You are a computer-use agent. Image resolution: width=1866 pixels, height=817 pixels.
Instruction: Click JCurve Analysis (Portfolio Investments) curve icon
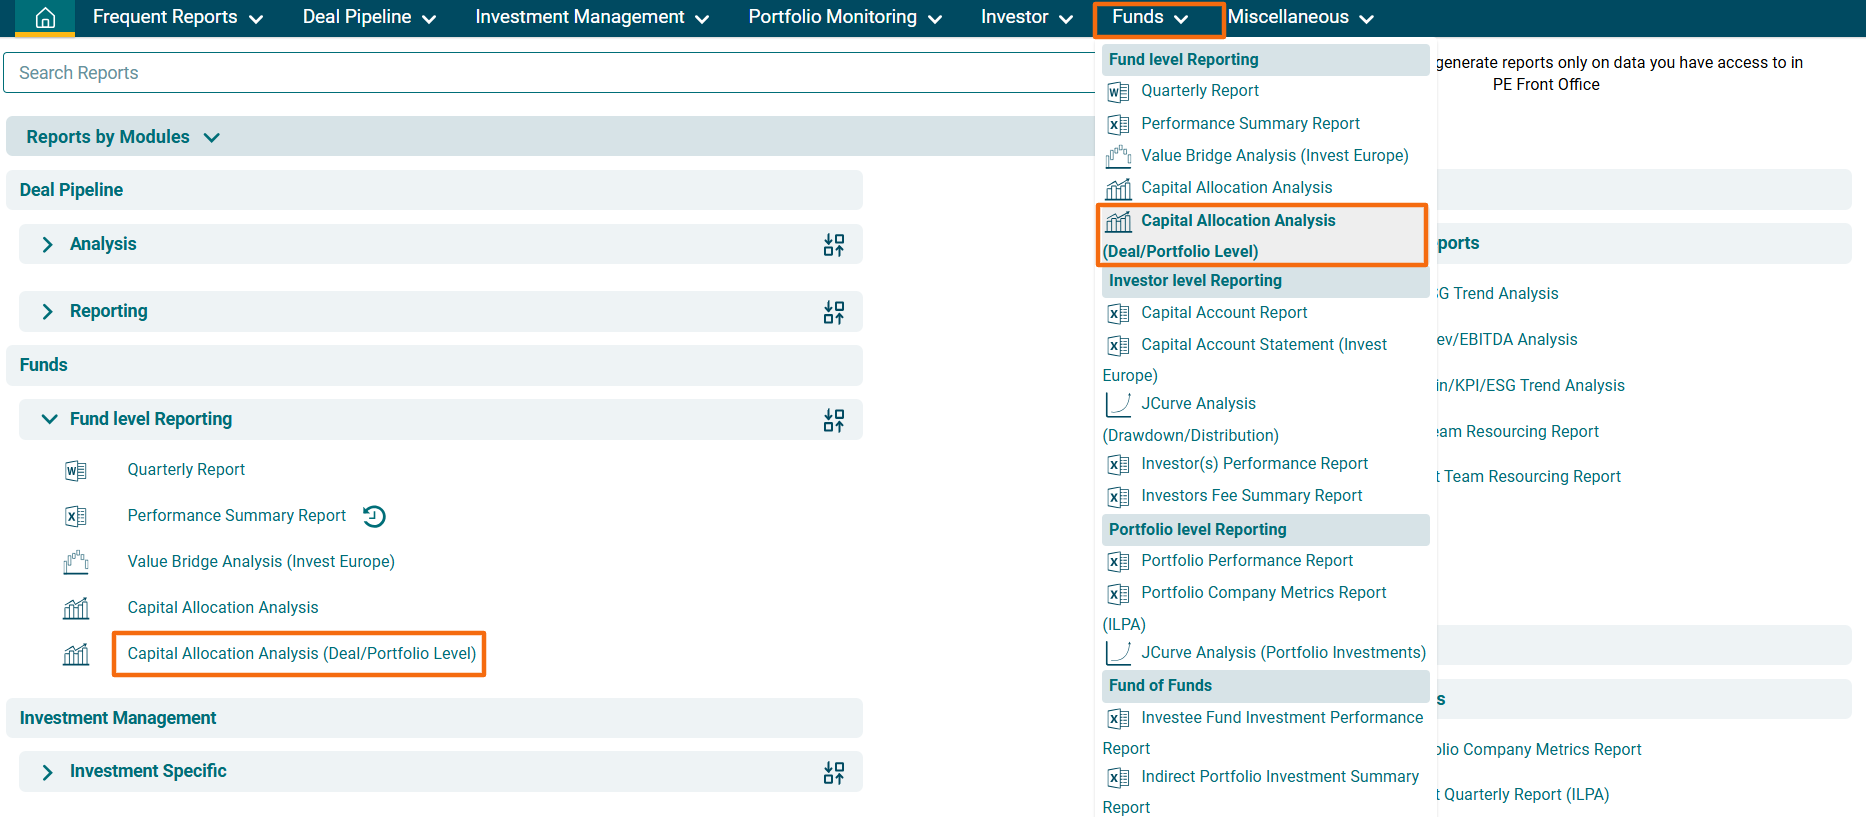(1118, 653)
